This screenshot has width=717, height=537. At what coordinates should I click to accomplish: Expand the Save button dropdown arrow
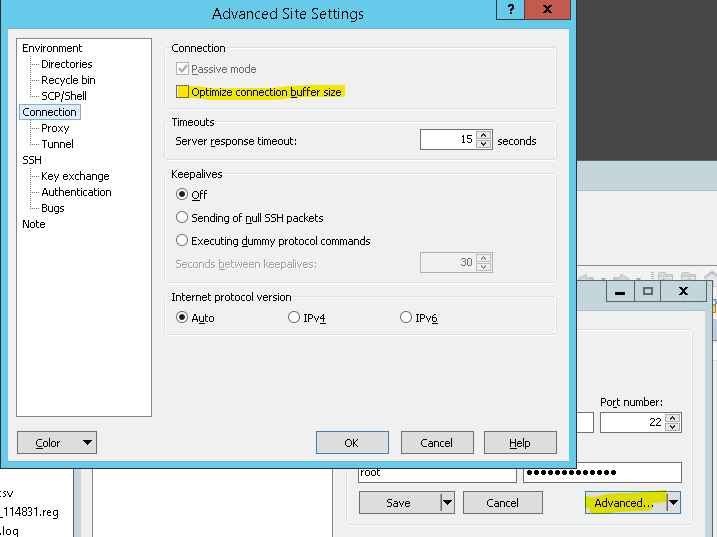447,503
